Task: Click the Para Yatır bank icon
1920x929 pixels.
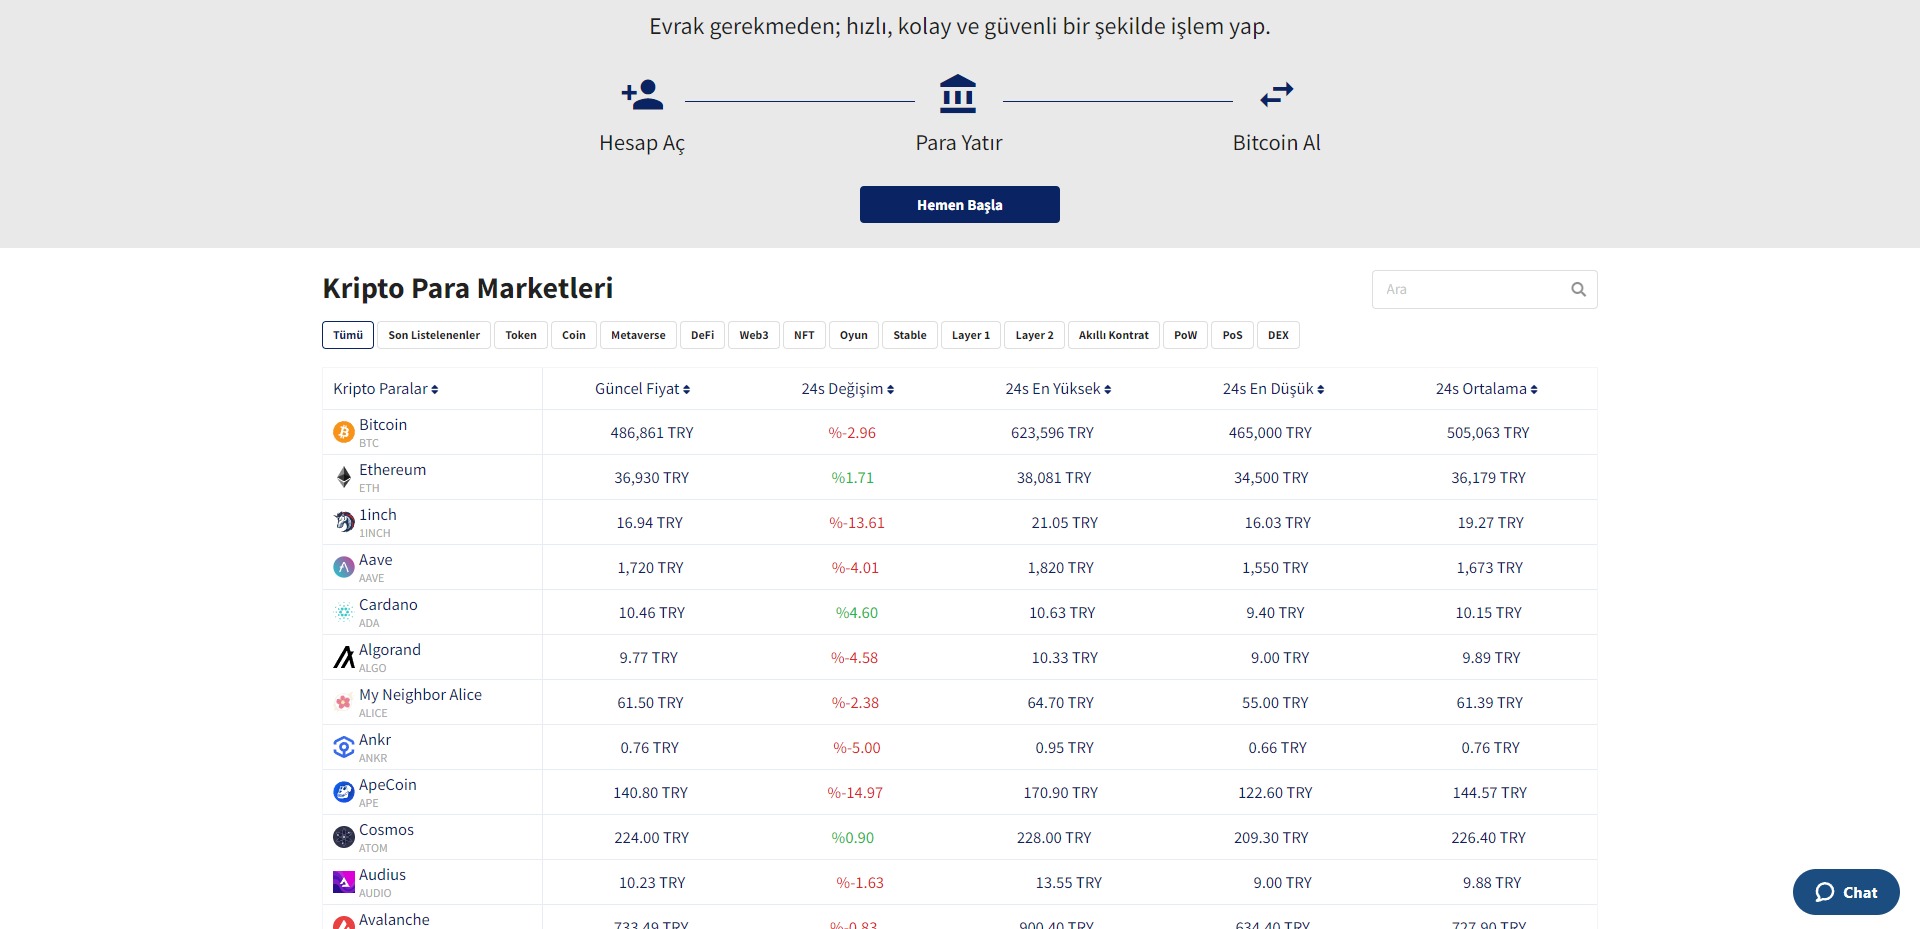Action: coord(958,94)
